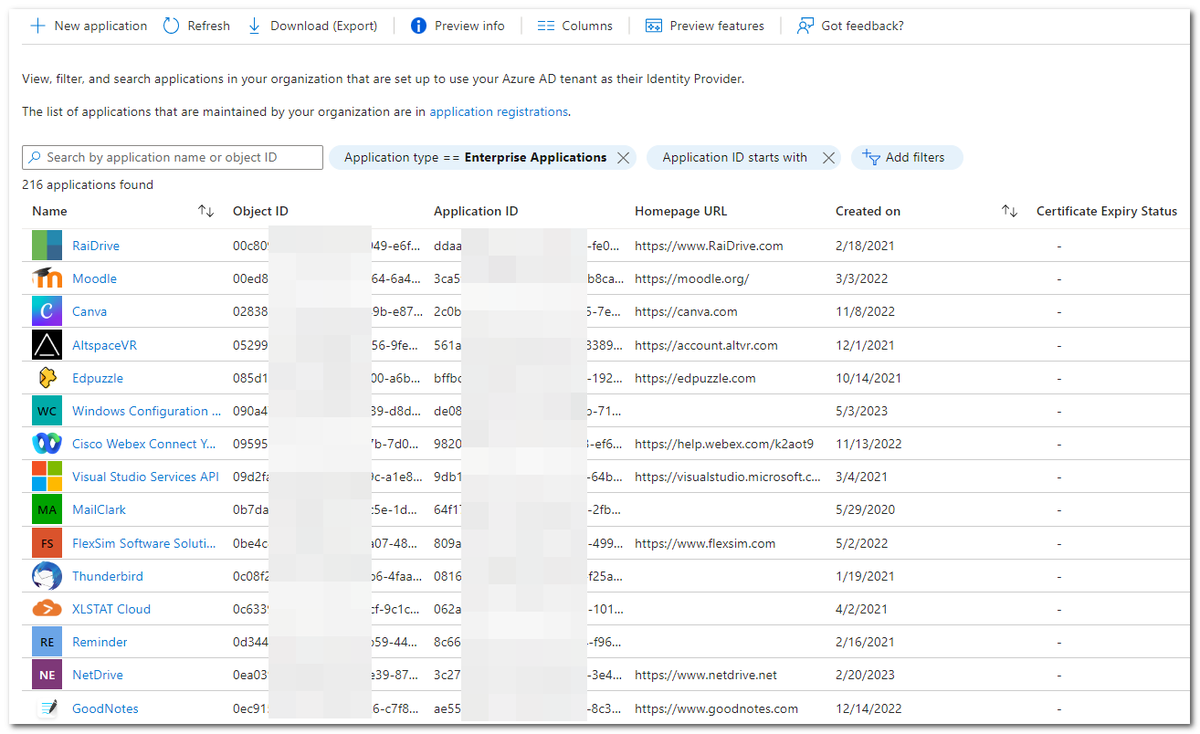The height and width of the screenshot is (734, 1200).
Task: Open the Edpuzzle application link
Action: tap(97, 378)
